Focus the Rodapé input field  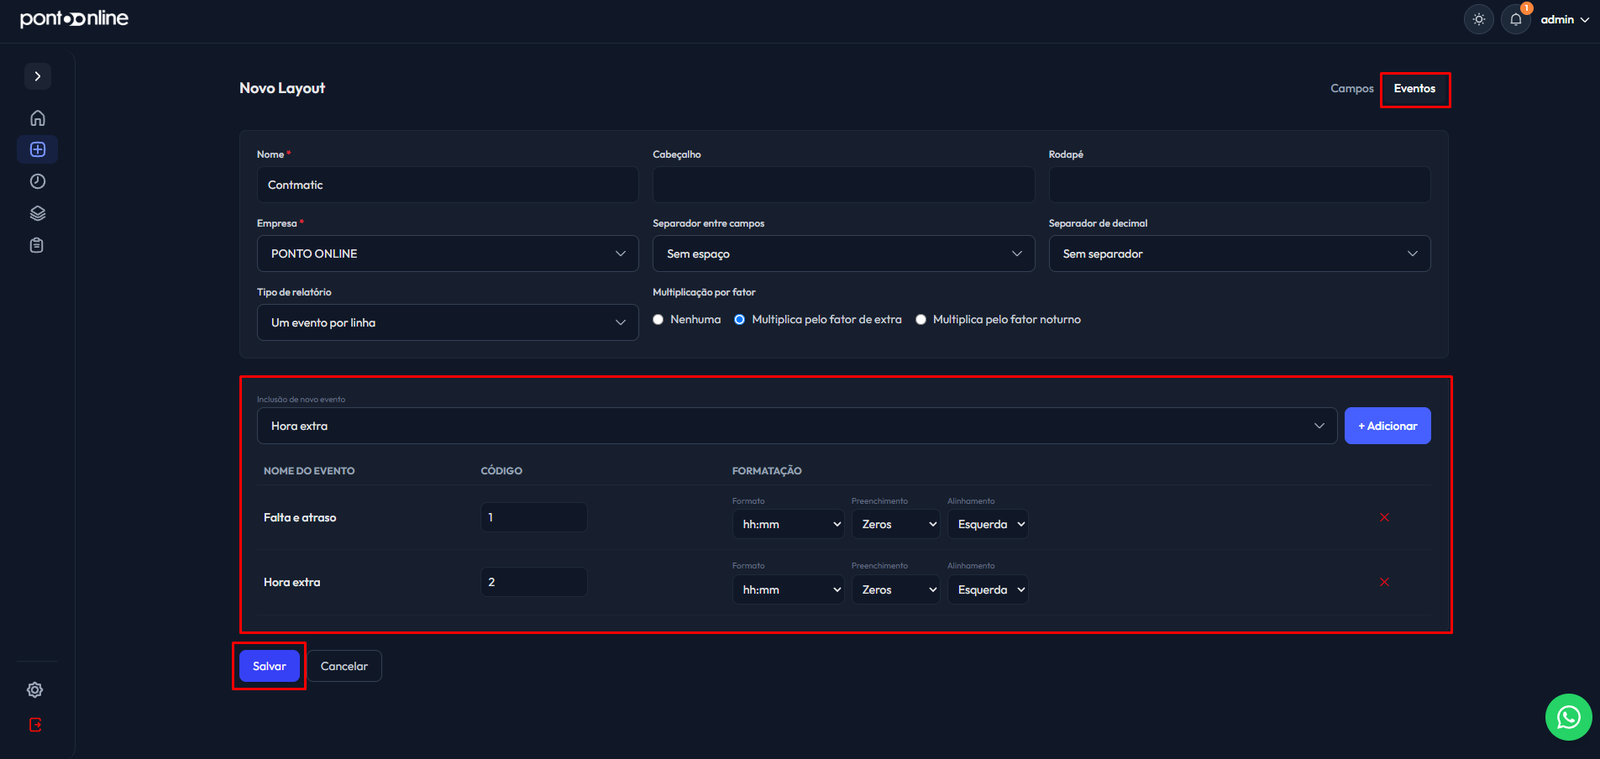pos(1239,185)
